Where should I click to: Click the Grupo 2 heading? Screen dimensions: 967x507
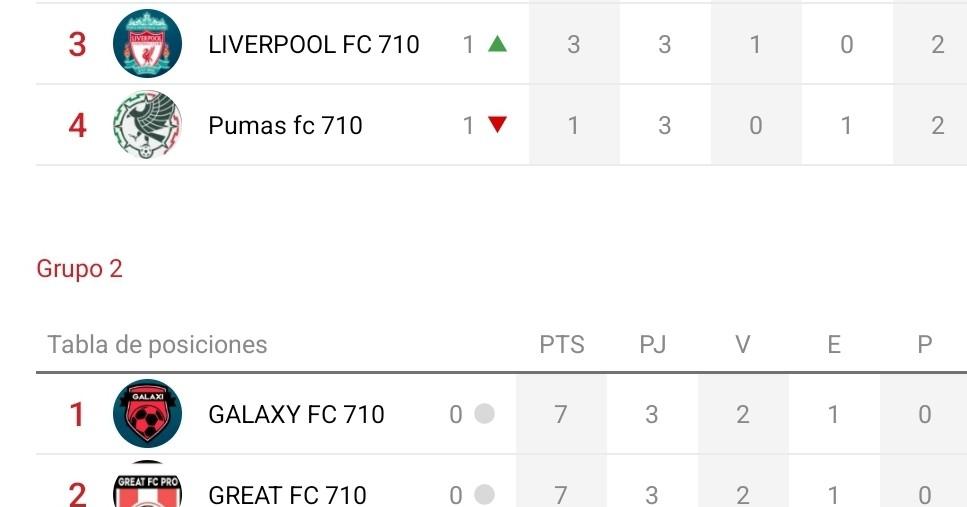click(79, 269)
